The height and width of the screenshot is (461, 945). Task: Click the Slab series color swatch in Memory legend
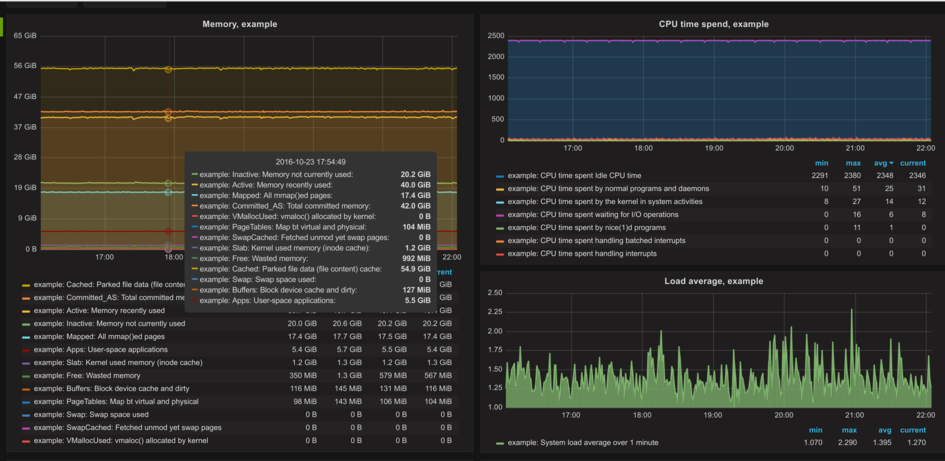26,363
